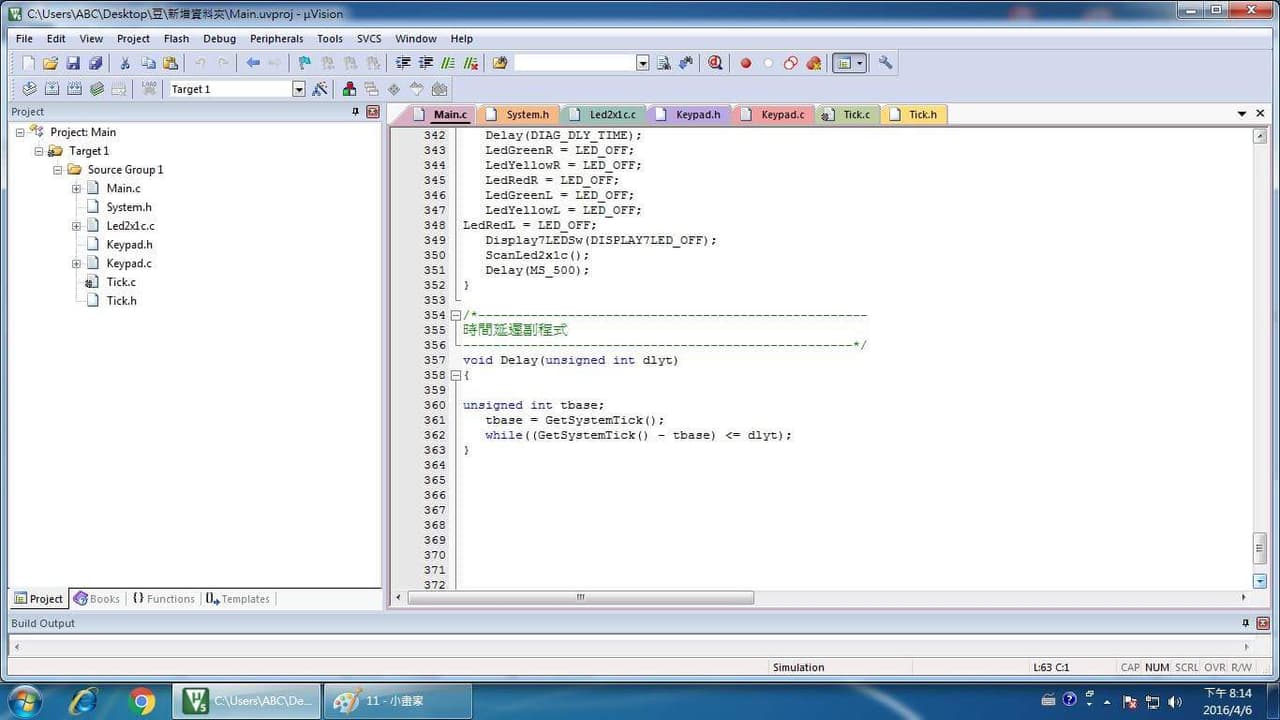The height and width of the screenshot is (720, 1280).
Task: Click the Kill All Breakpoints icon
Action: pos(813,63)
